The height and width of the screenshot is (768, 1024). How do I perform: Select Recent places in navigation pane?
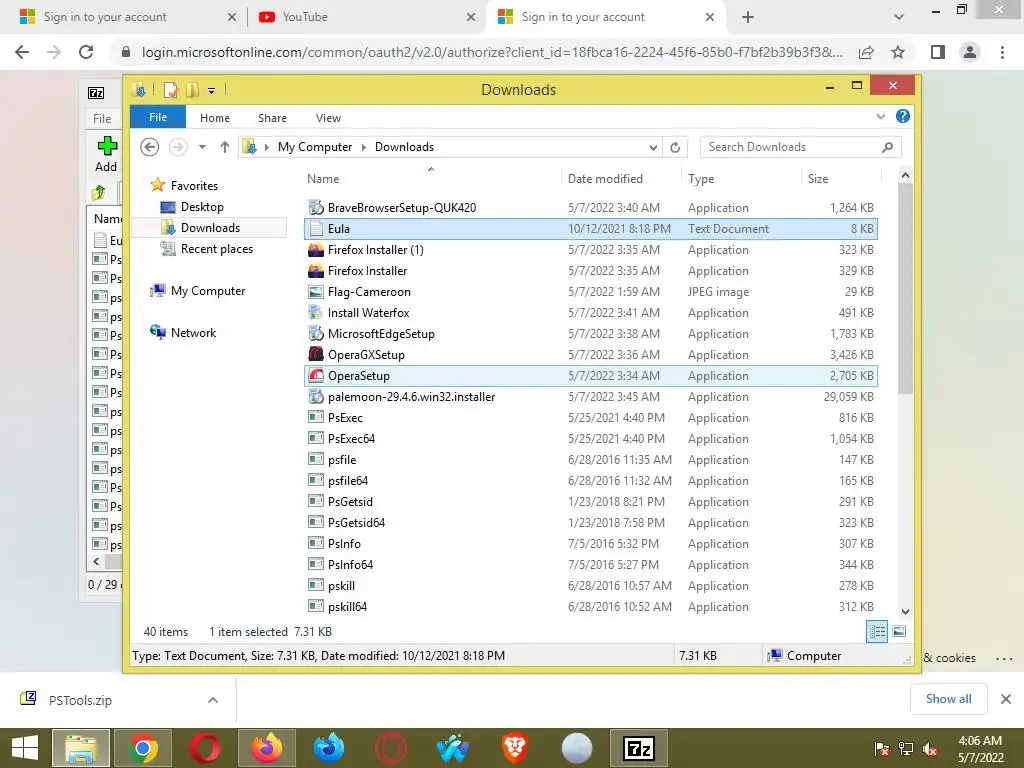[x=216, y=249]
